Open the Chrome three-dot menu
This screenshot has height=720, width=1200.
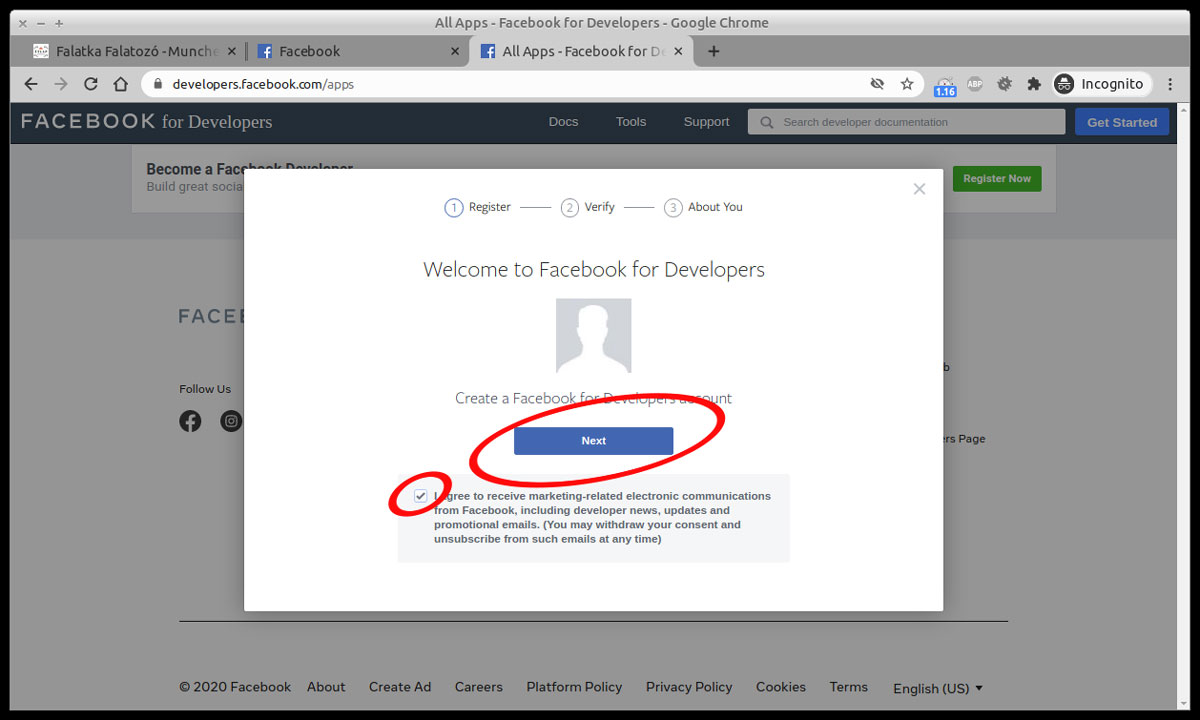(1170, 84)
